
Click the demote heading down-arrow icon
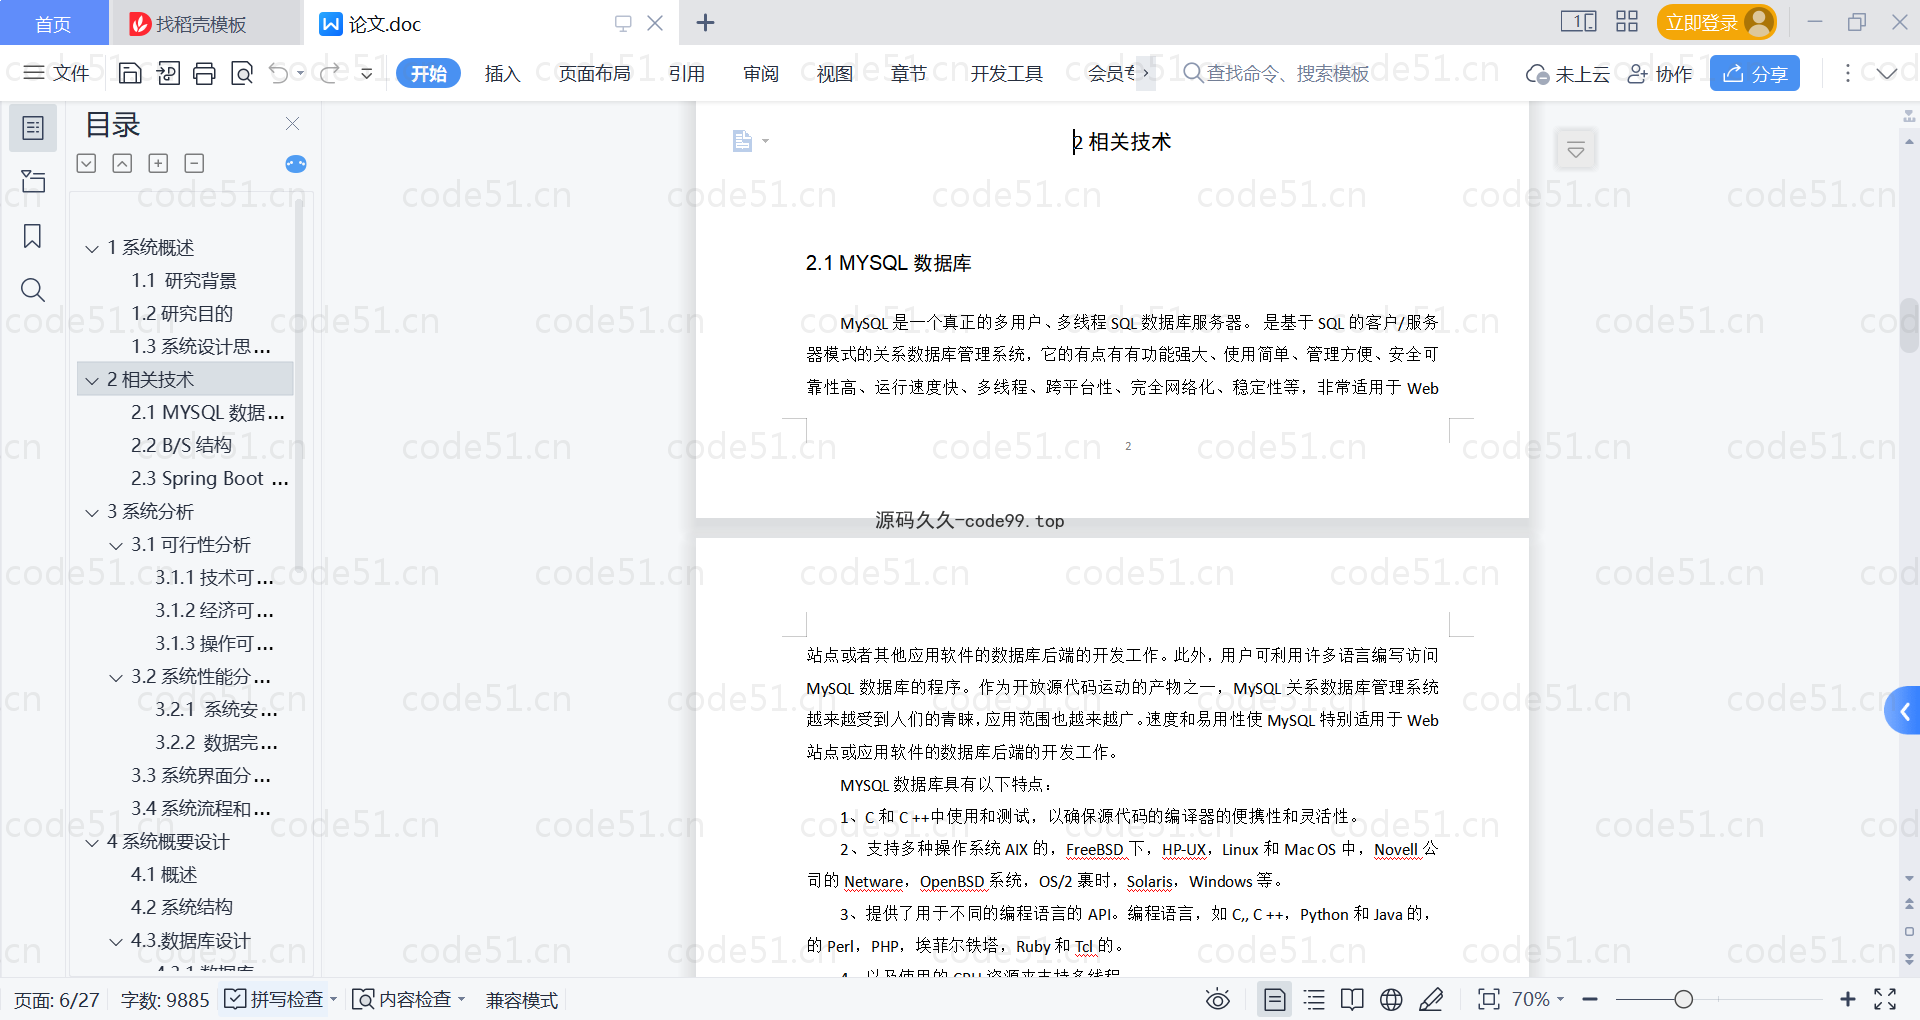click(x=87, y=163)
